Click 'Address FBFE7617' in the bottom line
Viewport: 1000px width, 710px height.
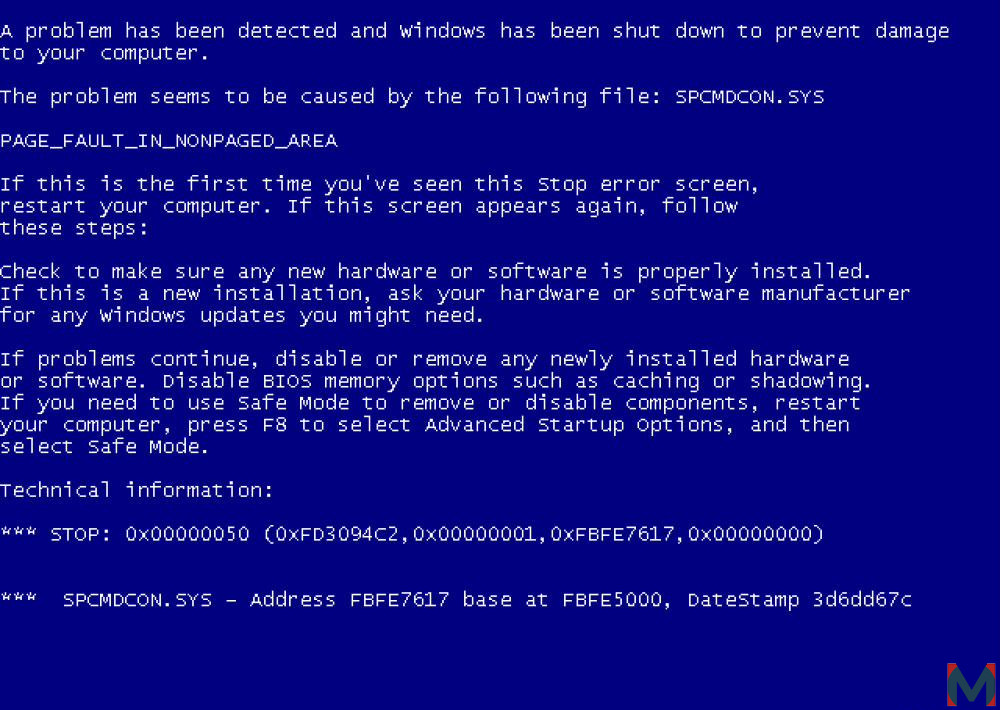click(349, 600)
